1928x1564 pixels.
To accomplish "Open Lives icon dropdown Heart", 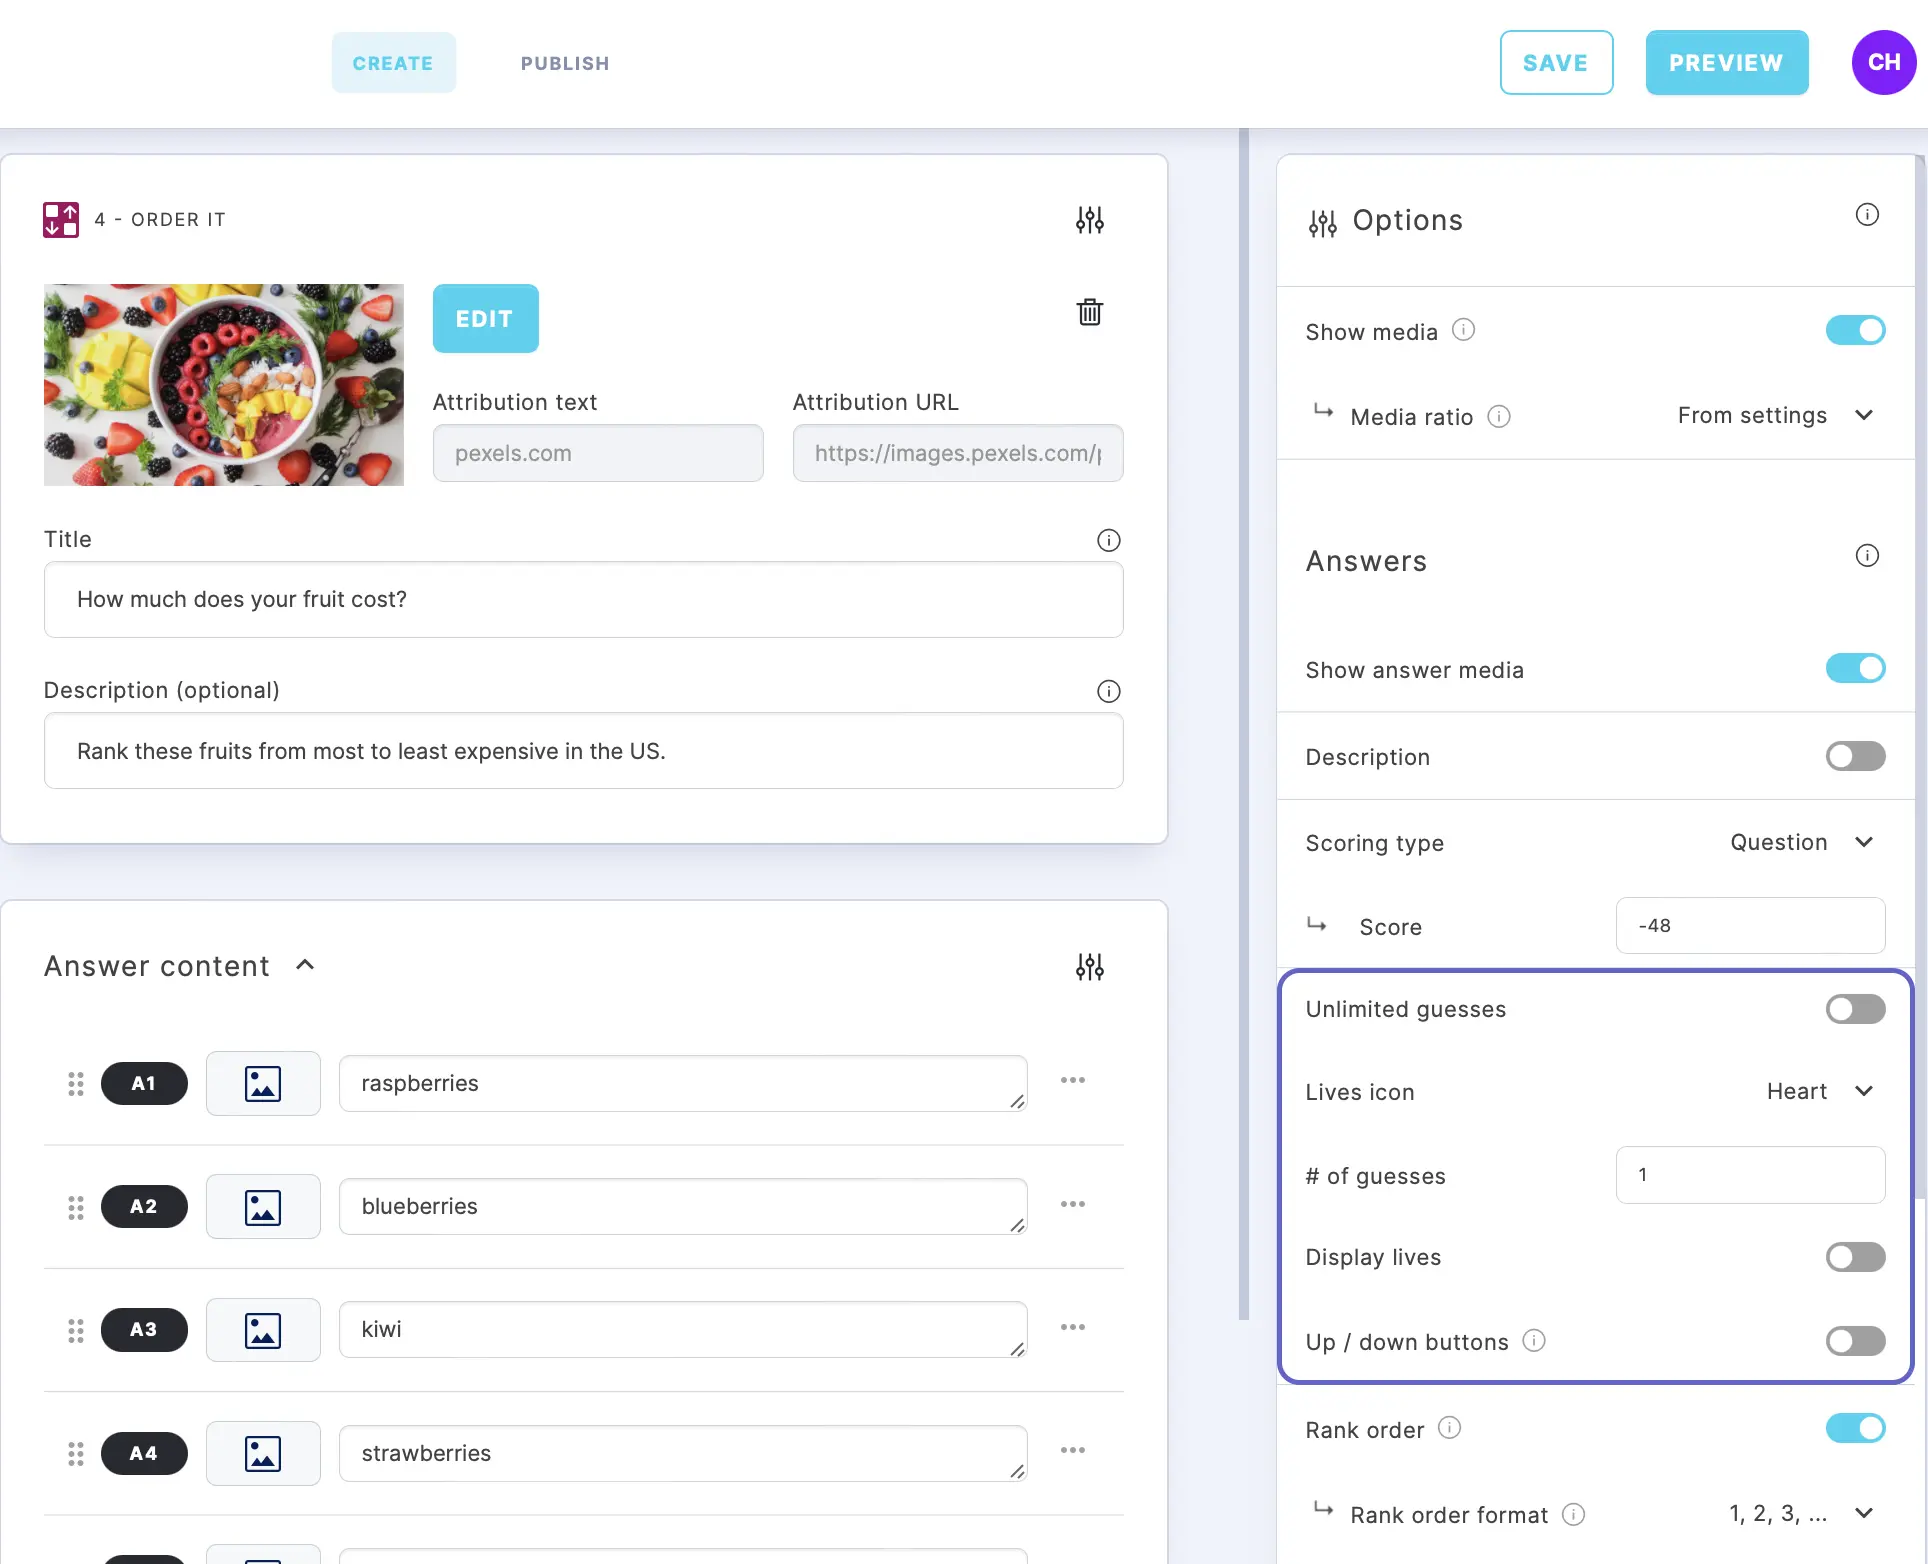I will [1820, 1091].
